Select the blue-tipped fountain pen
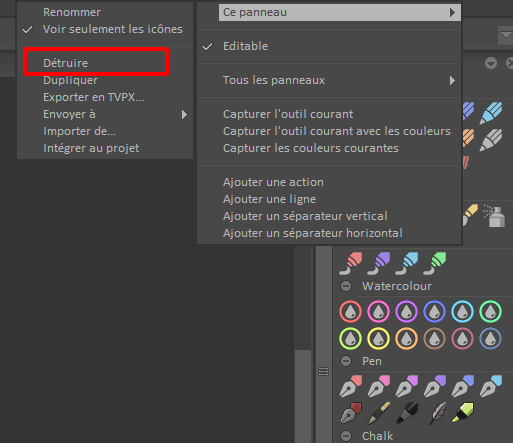 (x=463, y=386)
